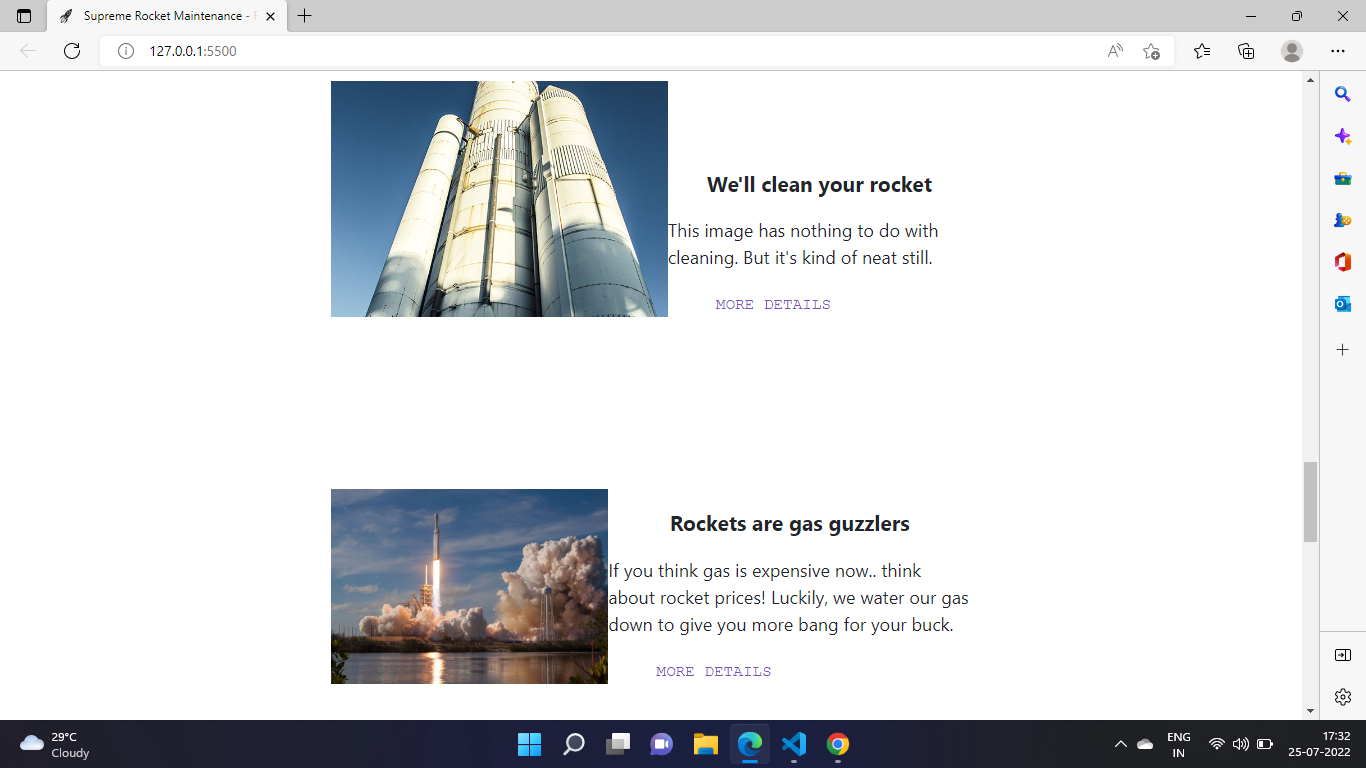Open the Tools toolbox icon in sidebar

click(1342, 177)
